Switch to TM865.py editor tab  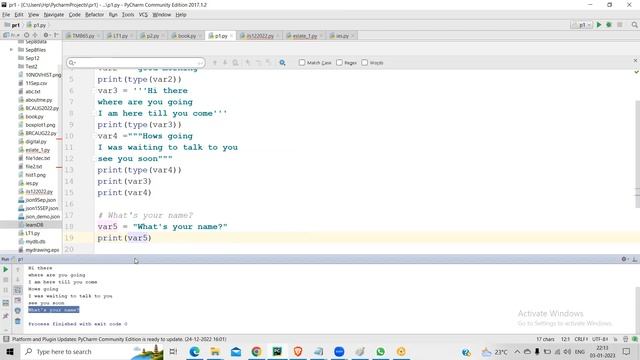(x=83, y=36)
